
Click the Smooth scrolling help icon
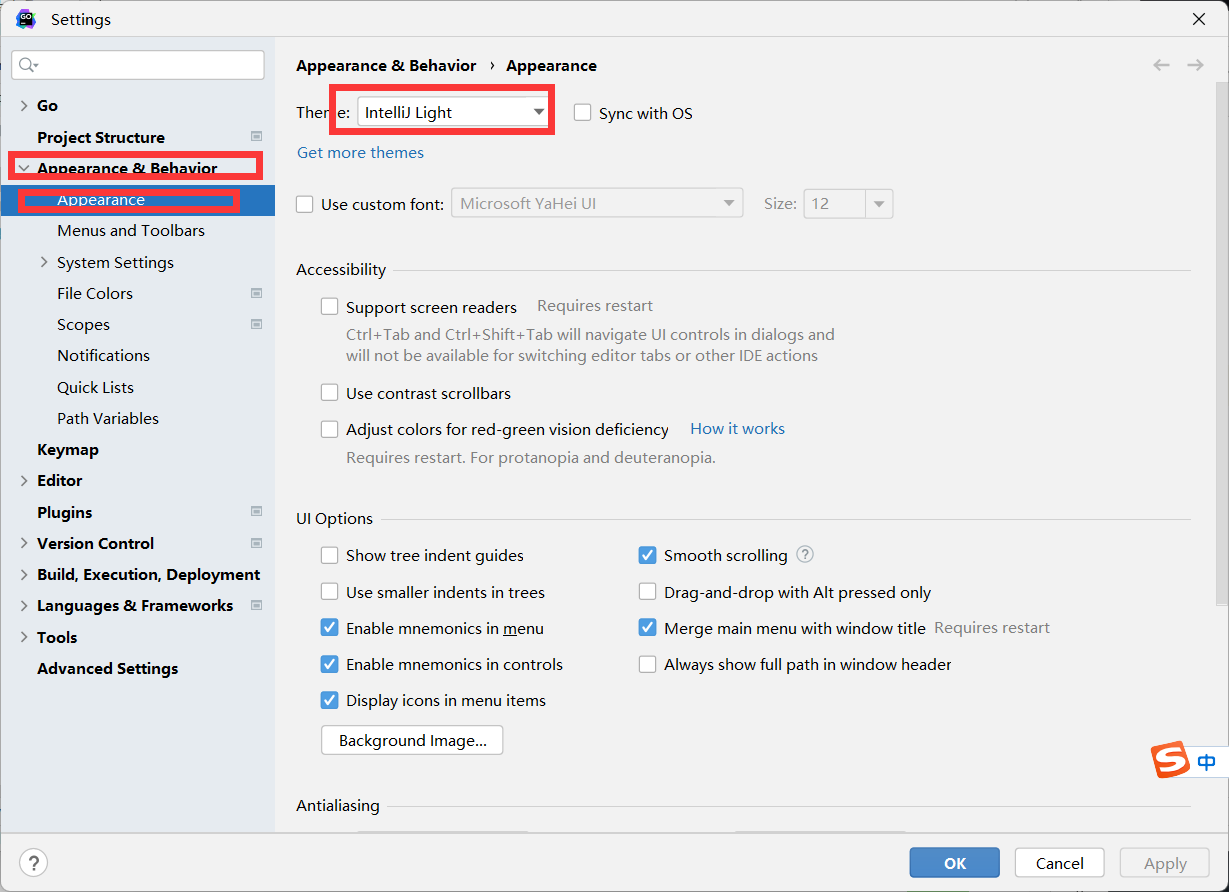[805, 555]
